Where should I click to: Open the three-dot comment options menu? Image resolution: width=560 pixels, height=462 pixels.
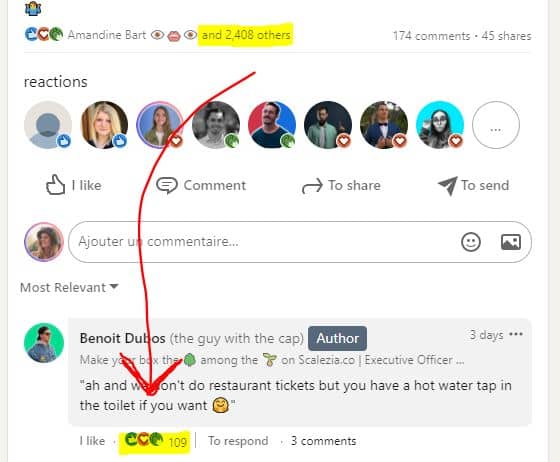[x=516, y=334]
